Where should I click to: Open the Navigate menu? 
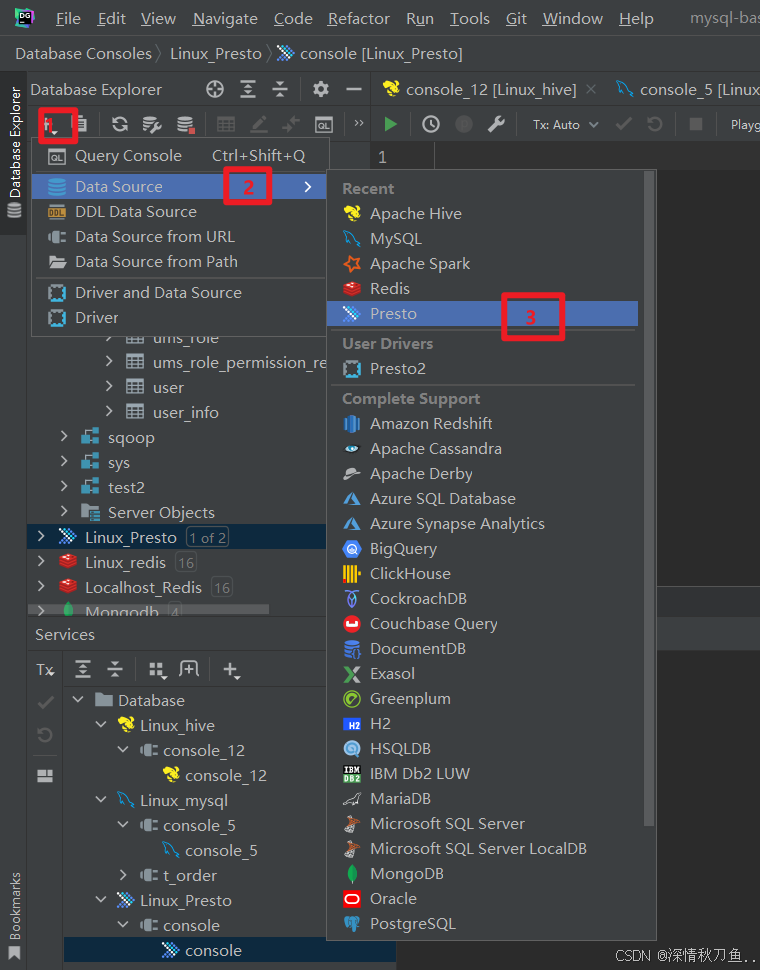[x=225, y=19]
